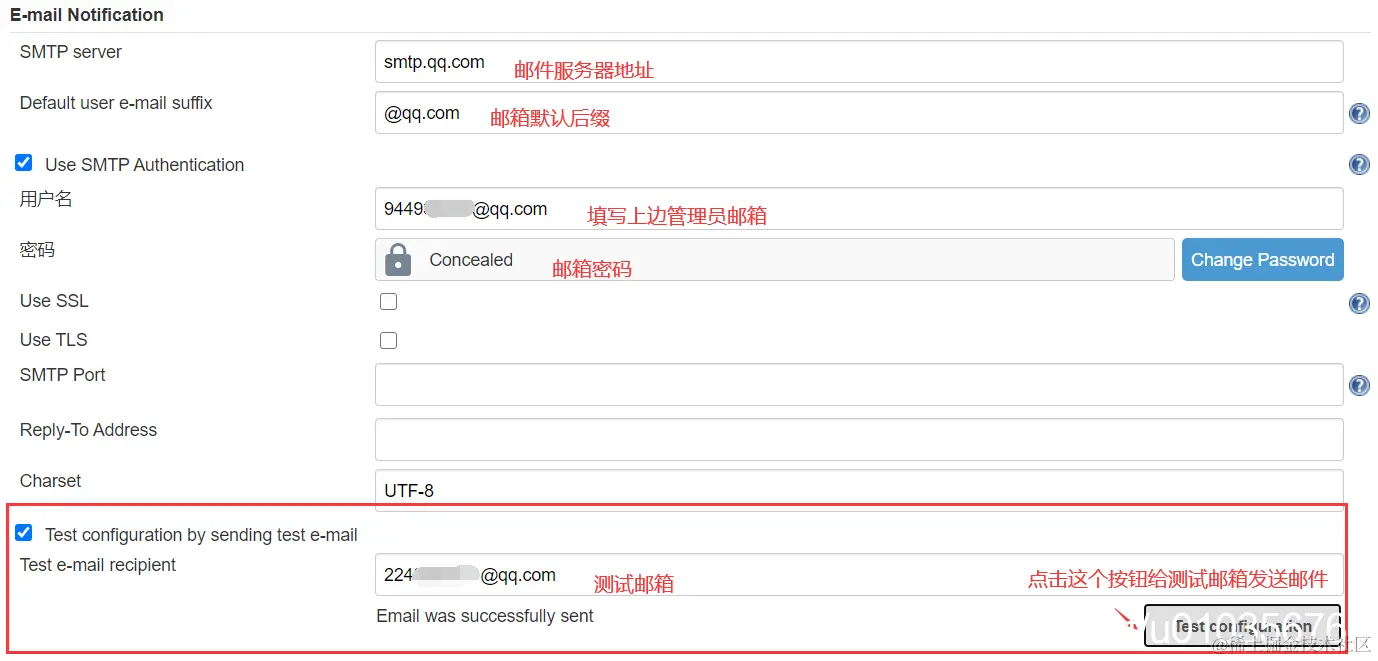Uncheck Use SMTP Authentication checkbox

(24, 162)
